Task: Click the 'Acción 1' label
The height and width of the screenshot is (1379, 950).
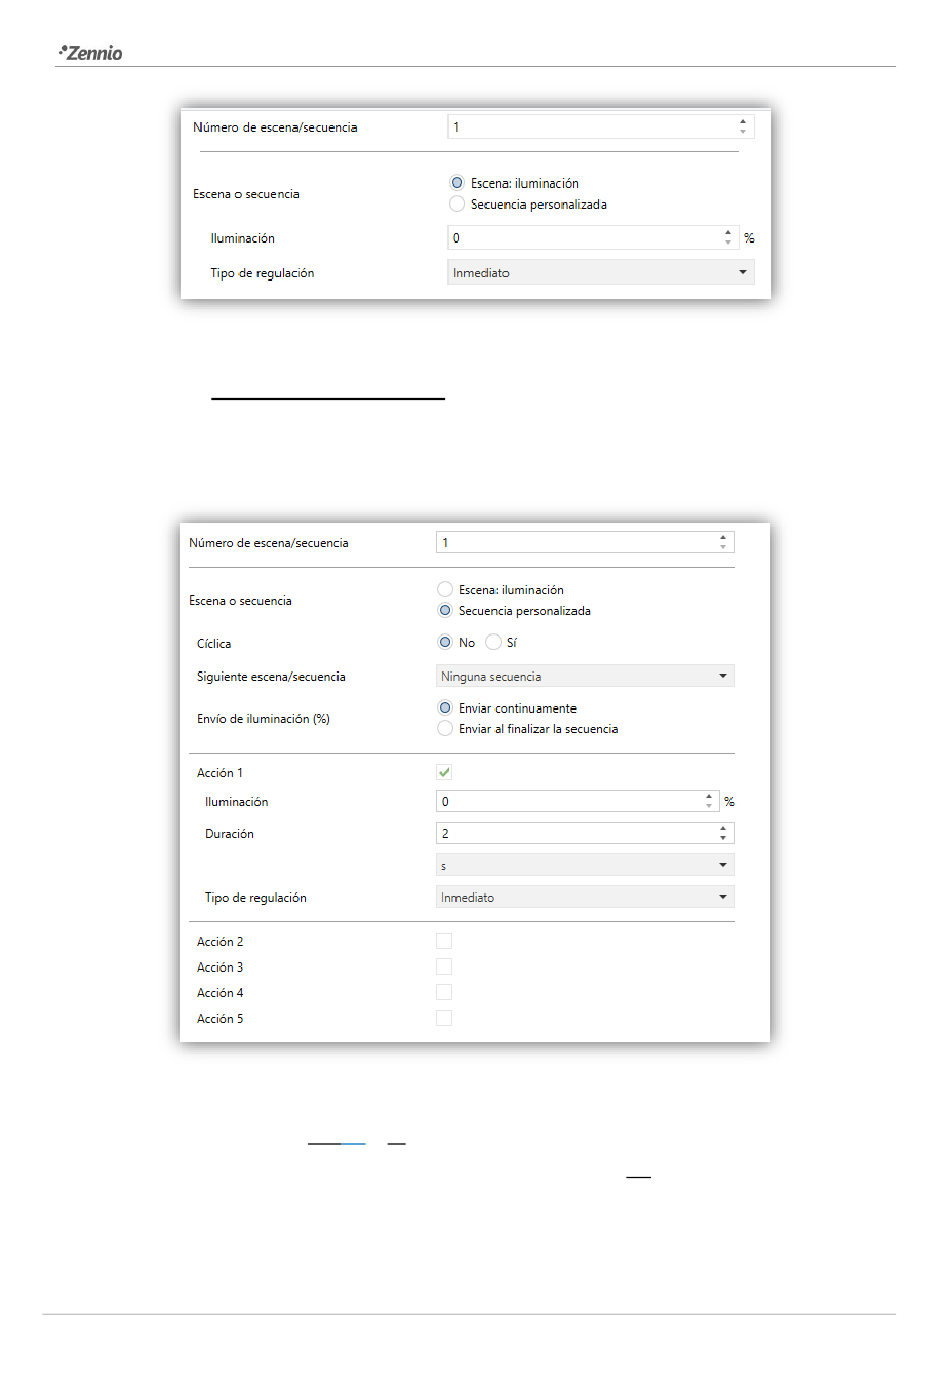Action: (x=220, y=773)
